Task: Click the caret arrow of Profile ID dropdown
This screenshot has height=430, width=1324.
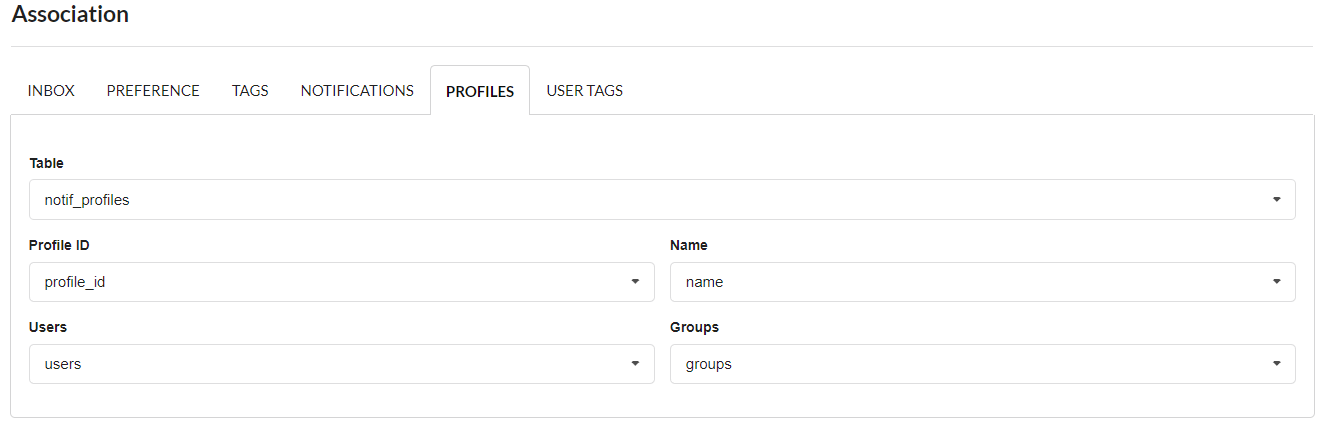Action: tap(635, 282)
